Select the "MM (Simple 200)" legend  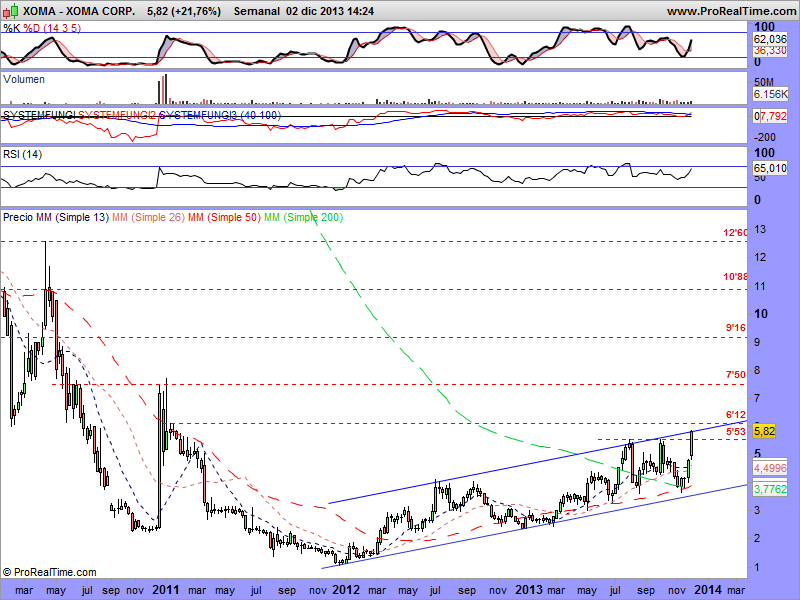(304, 217)
